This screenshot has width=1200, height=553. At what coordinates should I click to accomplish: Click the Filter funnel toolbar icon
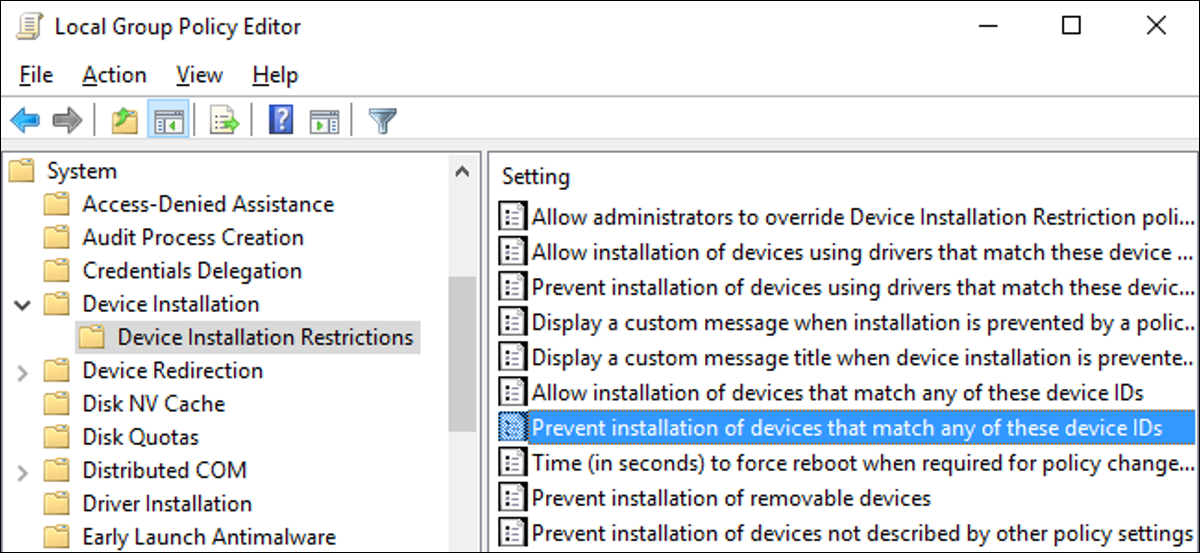382,122
